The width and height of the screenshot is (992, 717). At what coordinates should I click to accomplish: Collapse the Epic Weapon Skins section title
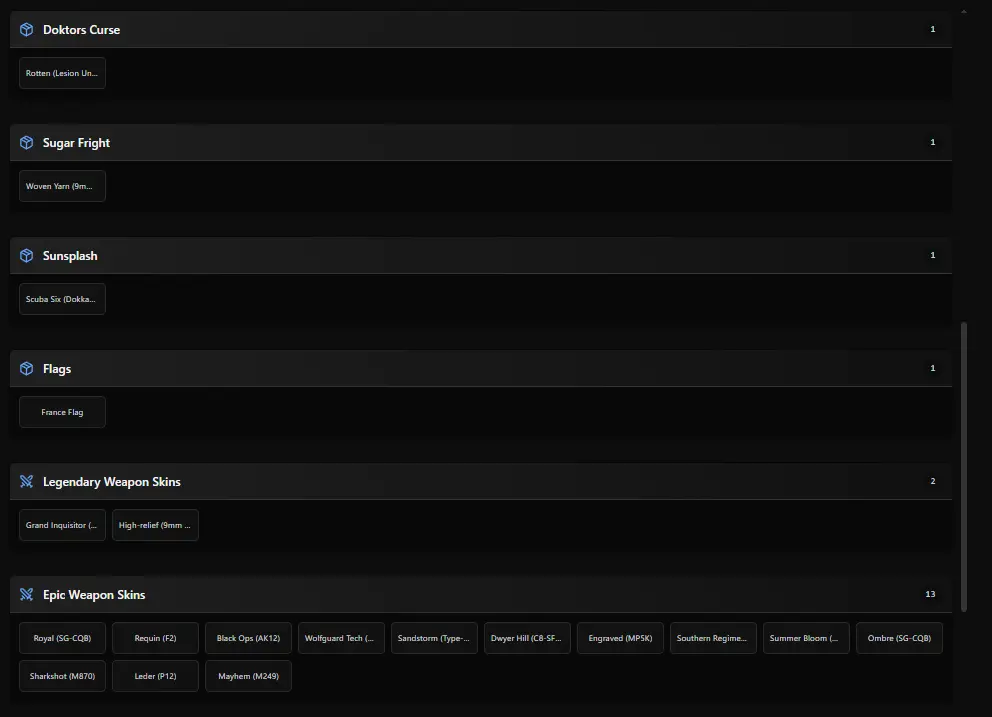coord(94,595)
